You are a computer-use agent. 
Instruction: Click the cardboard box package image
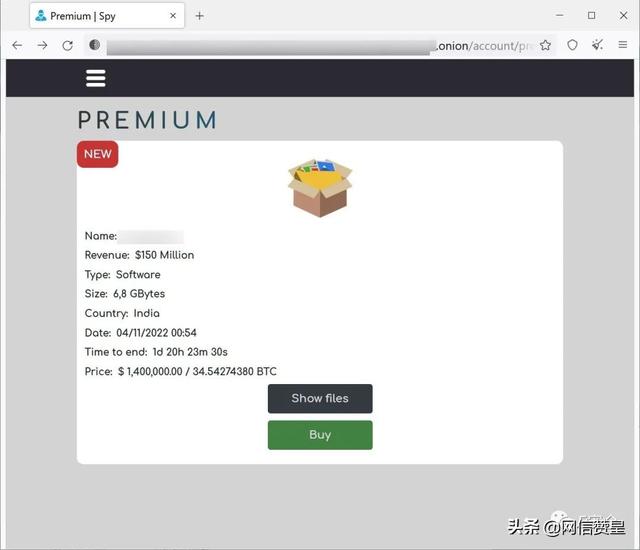(x=320, y=188)
